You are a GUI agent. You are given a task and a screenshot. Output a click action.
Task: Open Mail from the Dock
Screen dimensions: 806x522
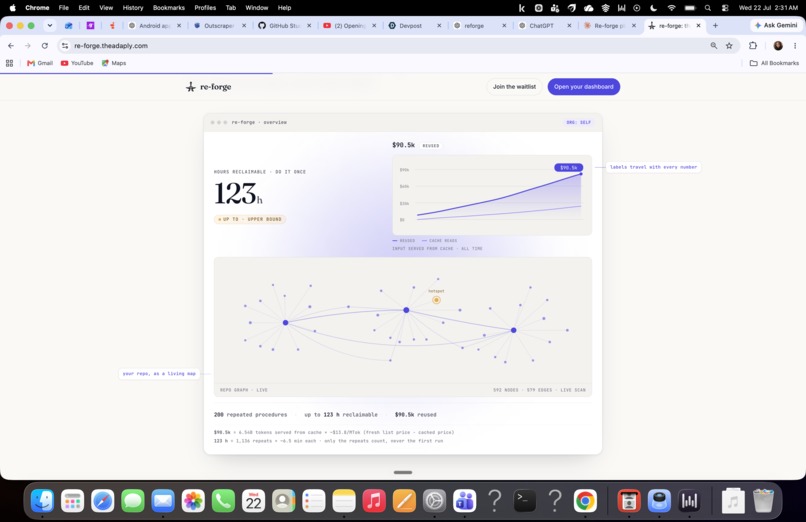(x=163, y=501)
